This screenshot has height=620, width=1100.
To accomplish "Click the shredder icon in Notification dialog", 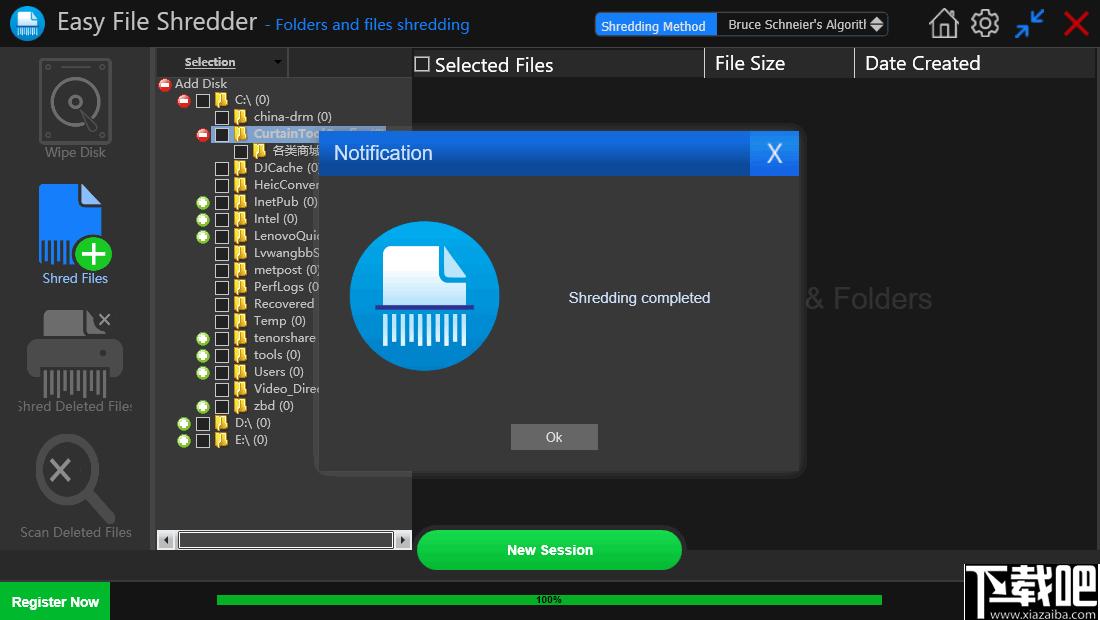I will (x=424, y=296).
